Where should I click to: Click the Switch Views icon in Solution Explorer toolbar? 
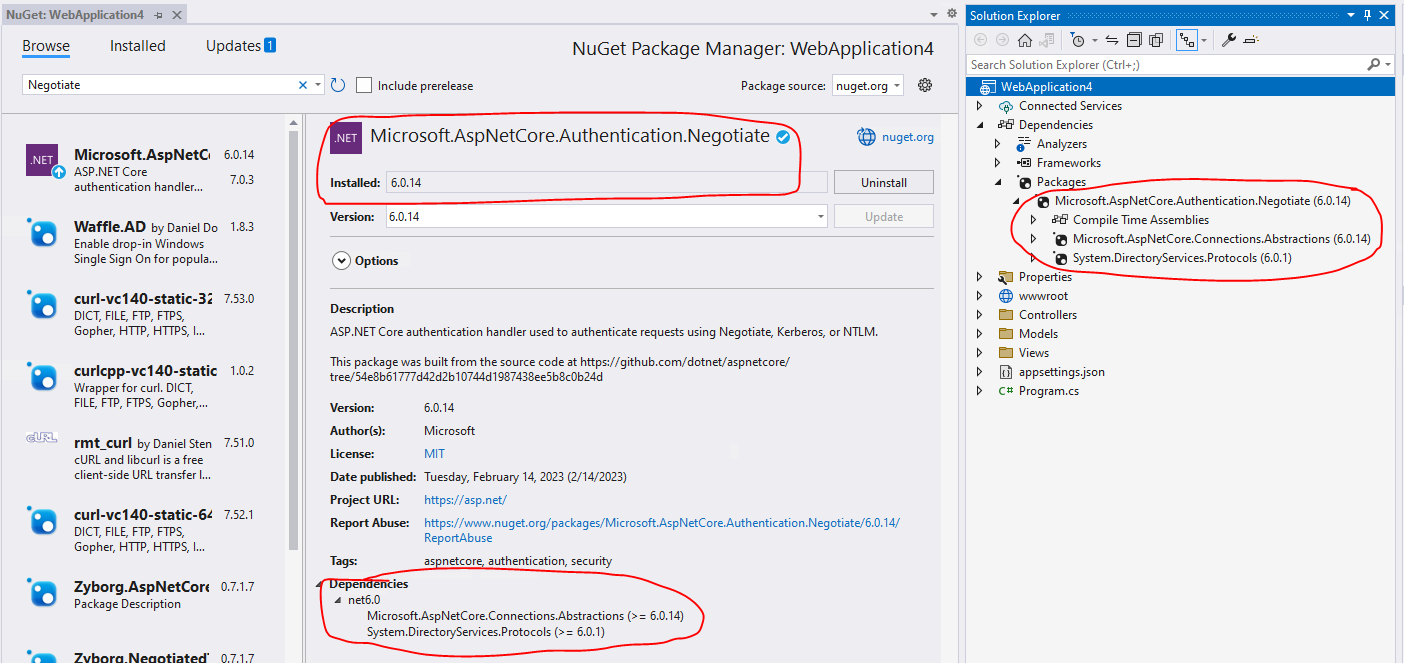[1047, 40]
